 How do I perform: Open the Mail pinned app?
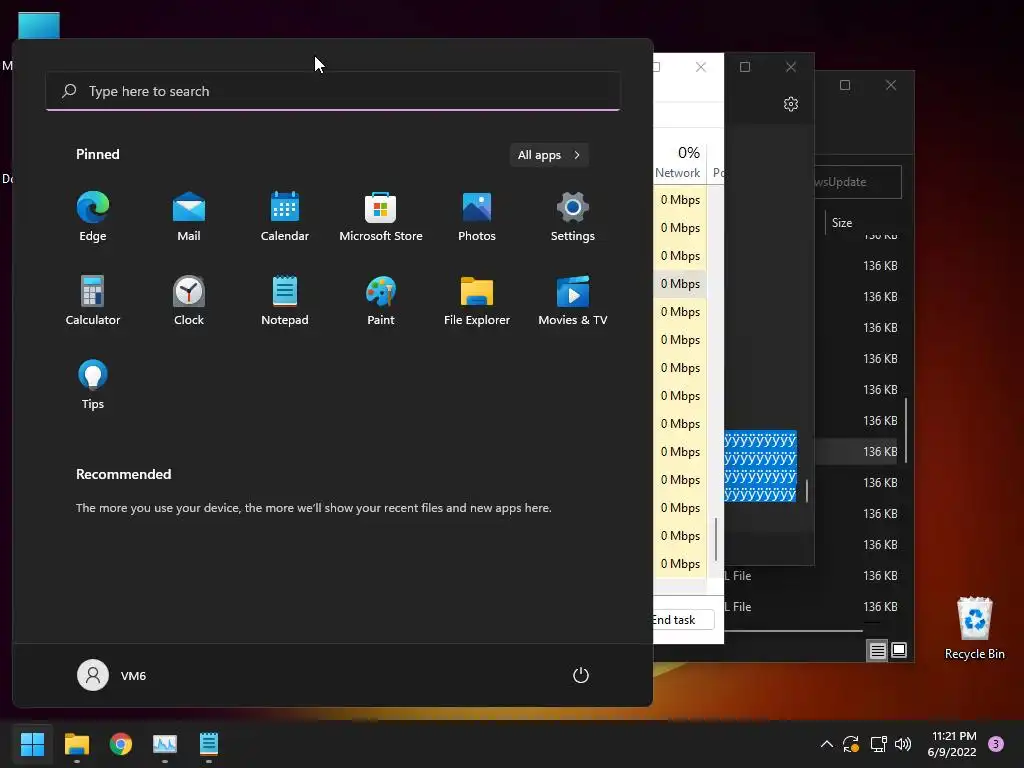click(x=189, y=216)
